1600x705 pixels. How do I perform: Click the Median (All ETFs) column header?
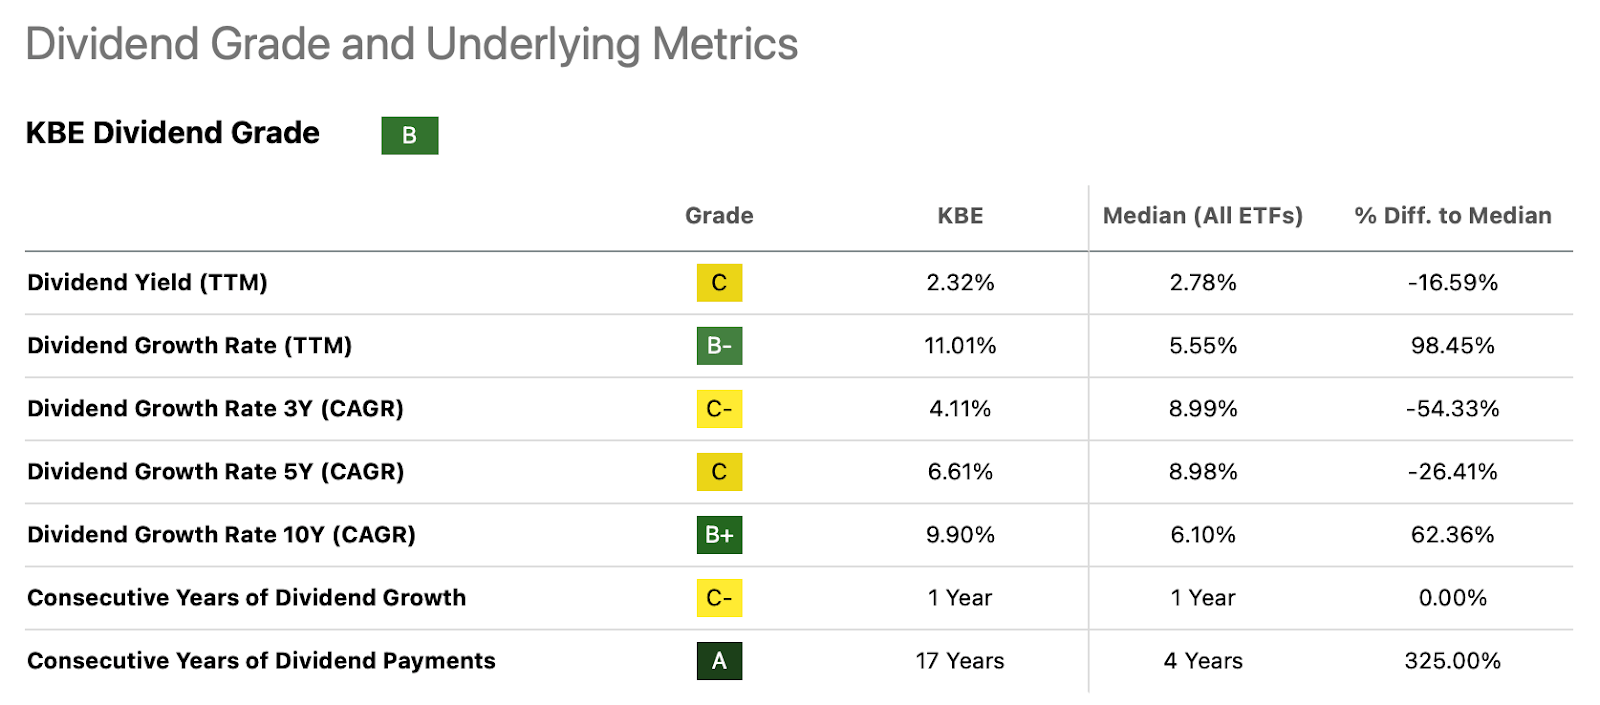[1202, 216]
